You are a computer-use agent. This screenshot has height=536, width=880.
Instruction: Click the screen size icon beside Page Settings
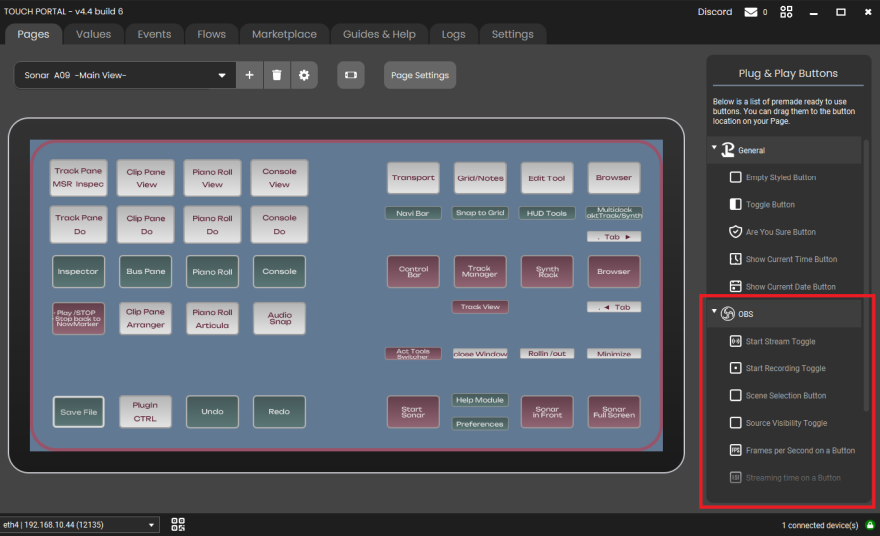click(350, 75)
